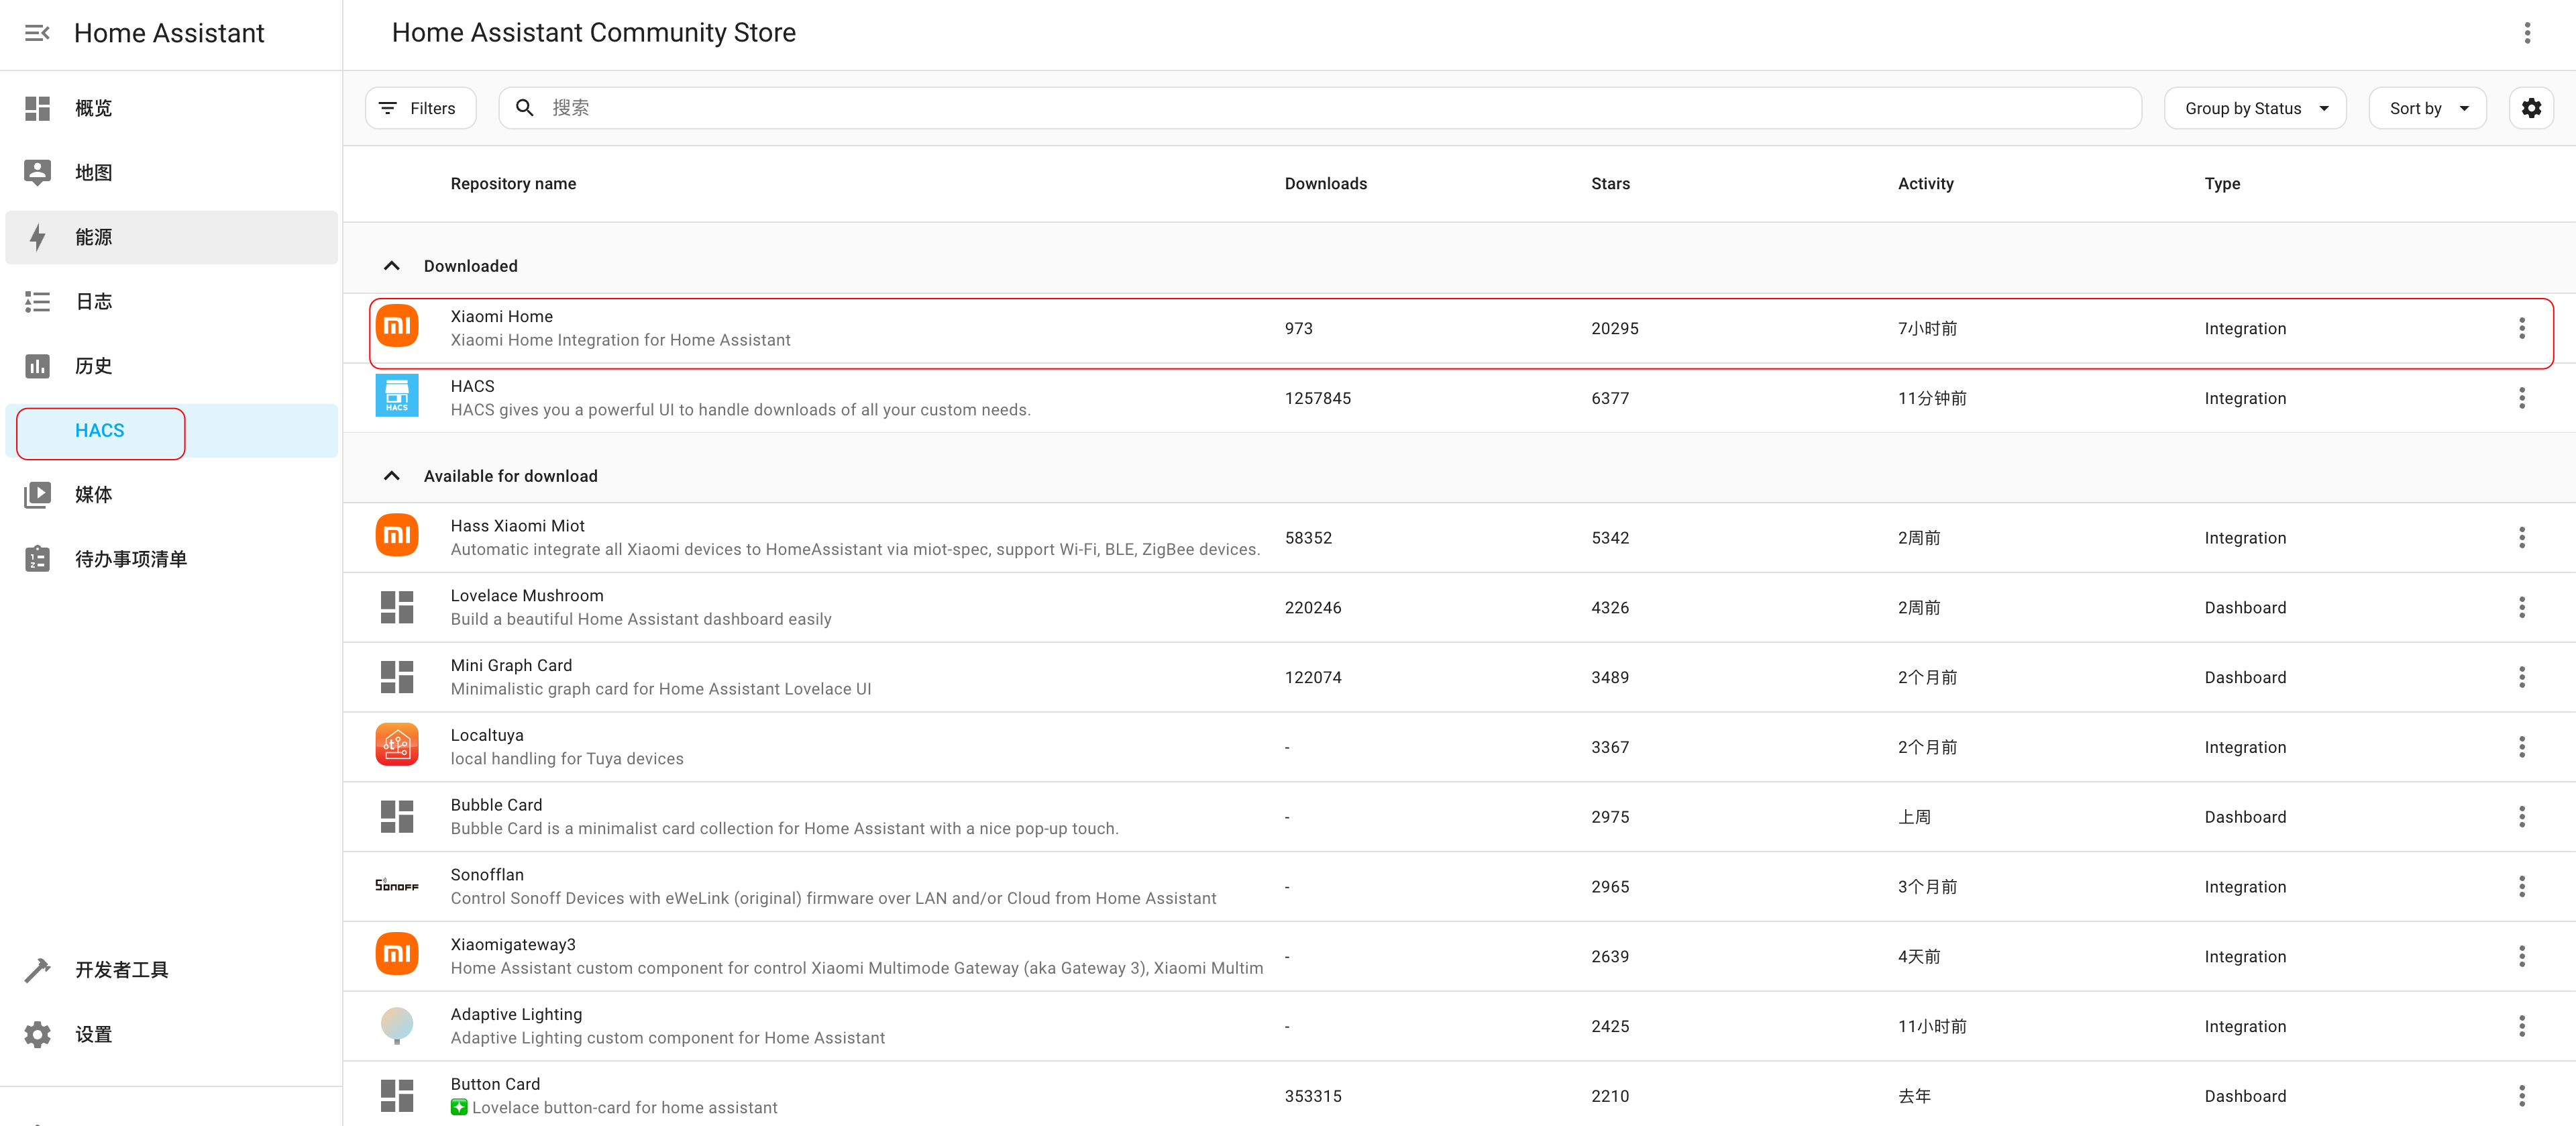Open the three-dot menu for Sonofflan

2521,887
